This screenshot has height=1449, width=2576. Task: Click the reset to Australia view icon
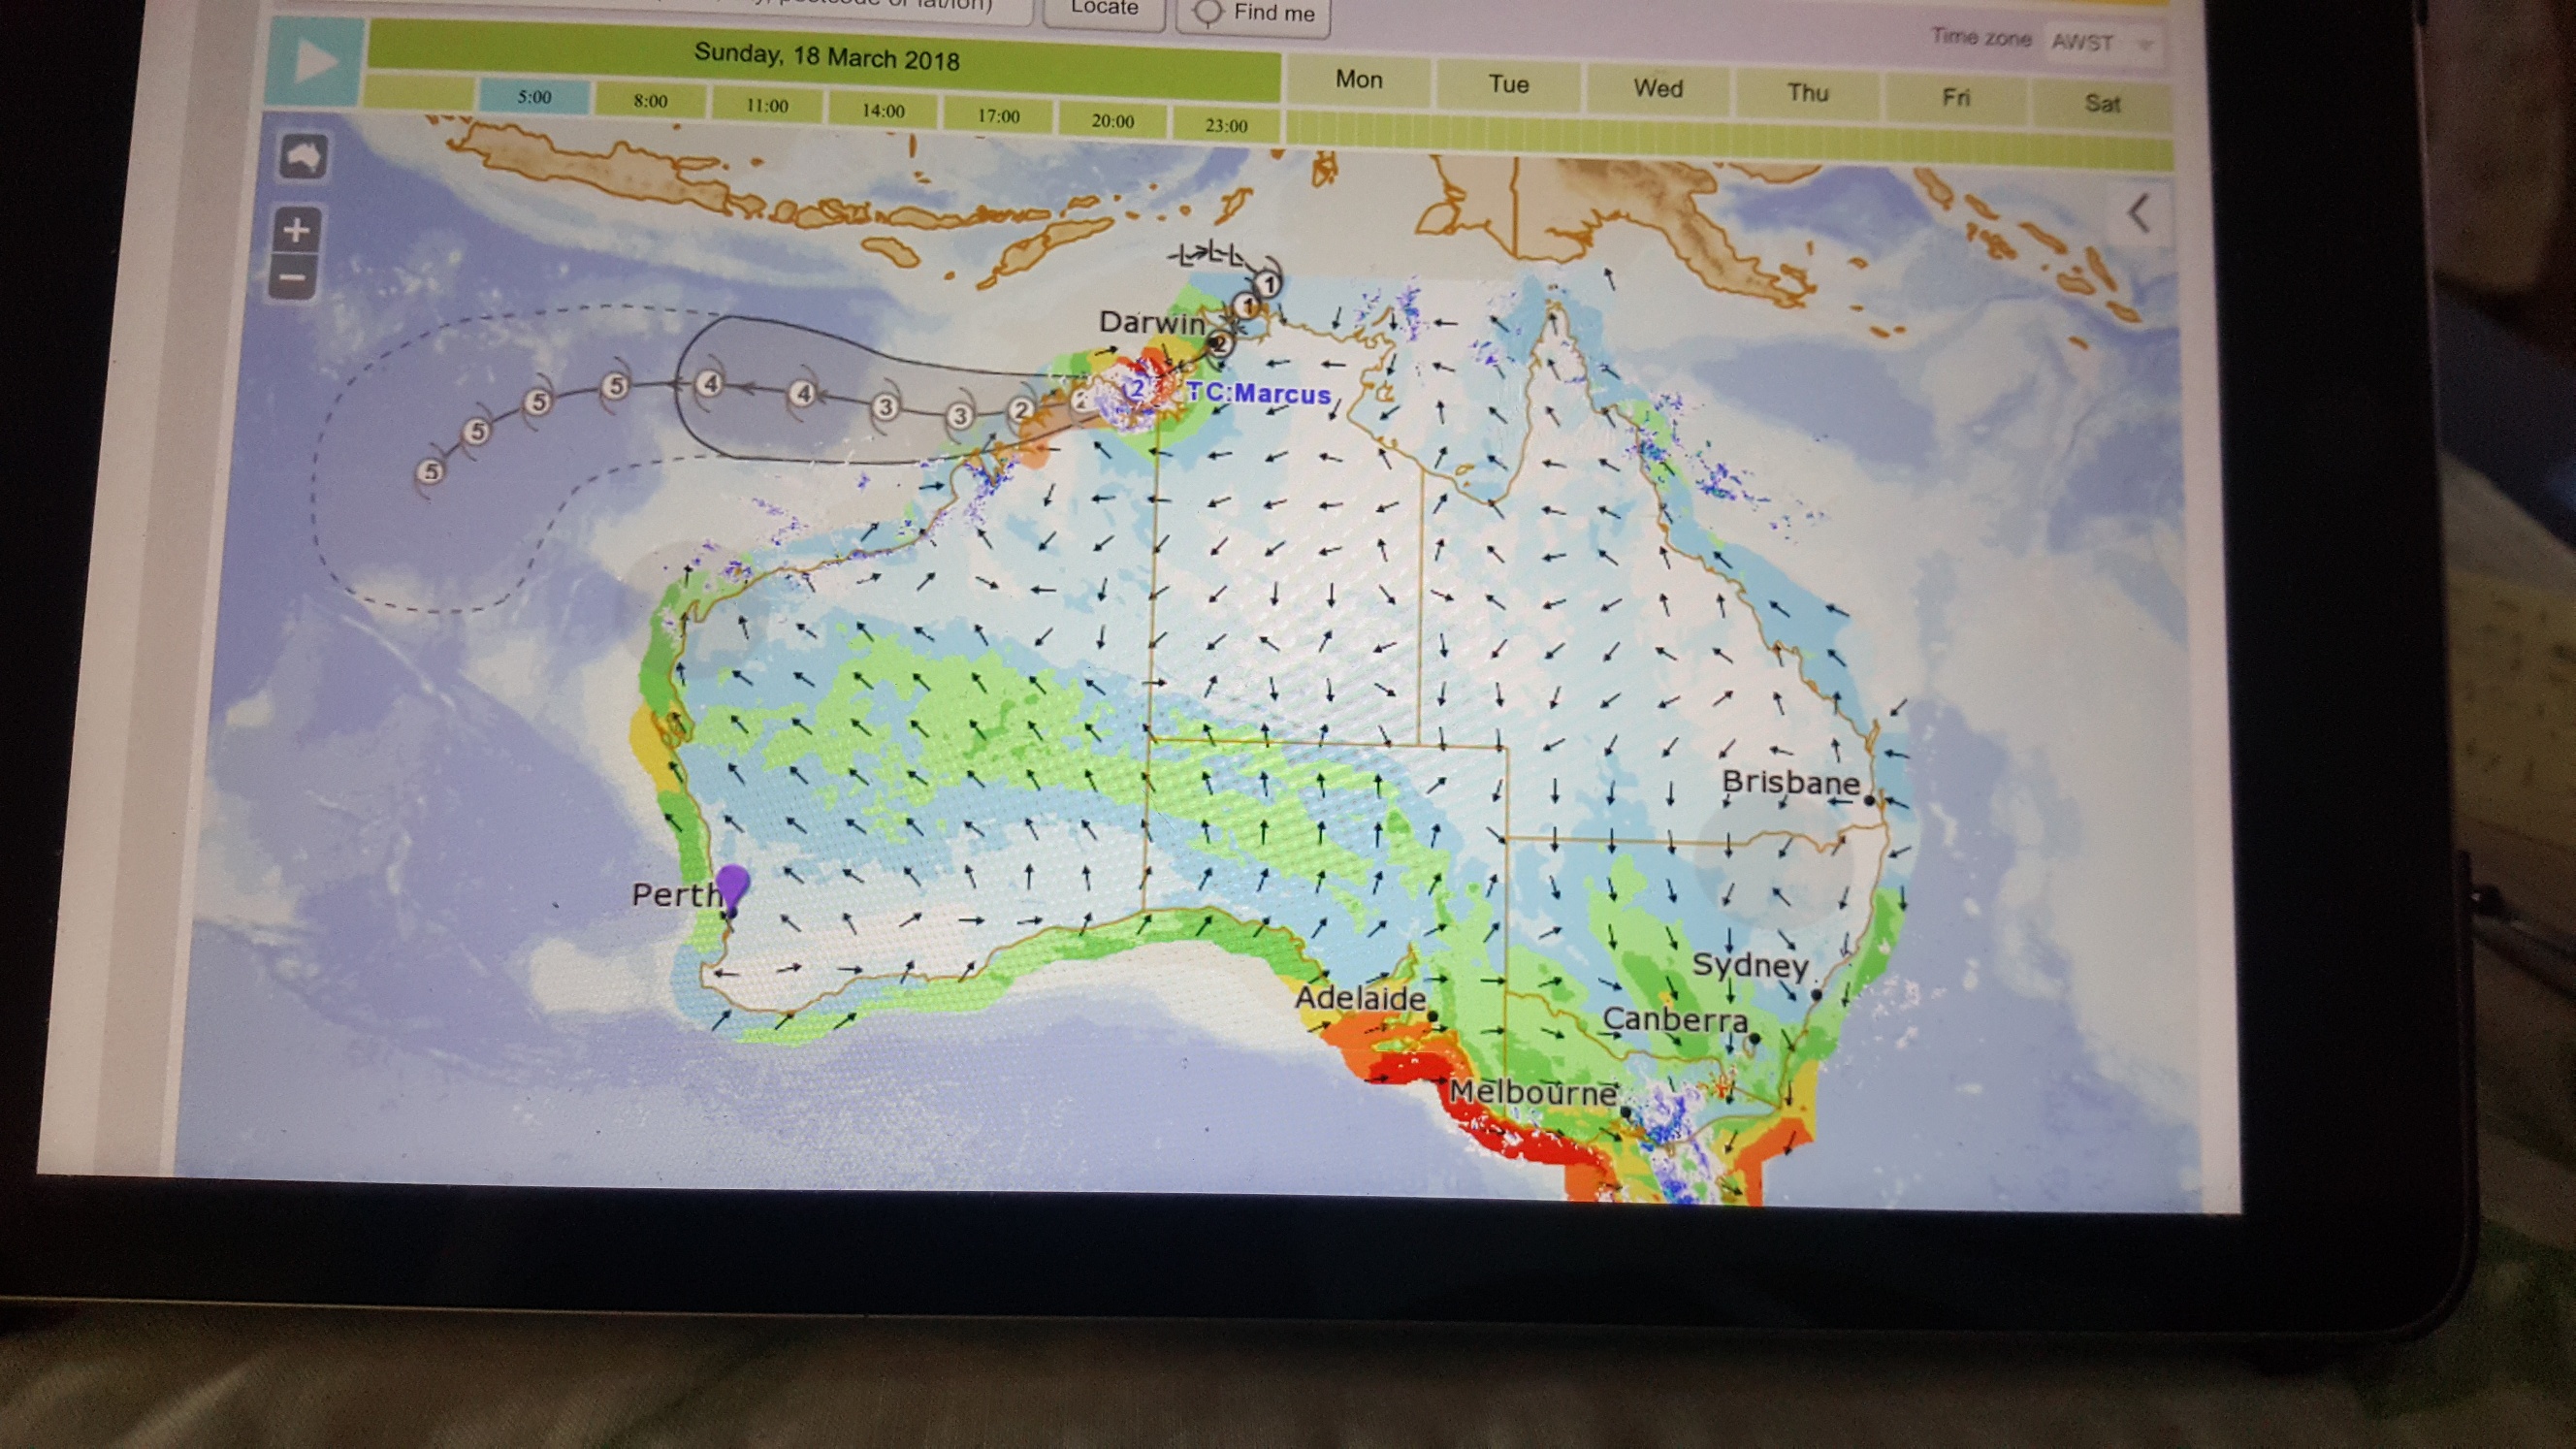[303, 158]
